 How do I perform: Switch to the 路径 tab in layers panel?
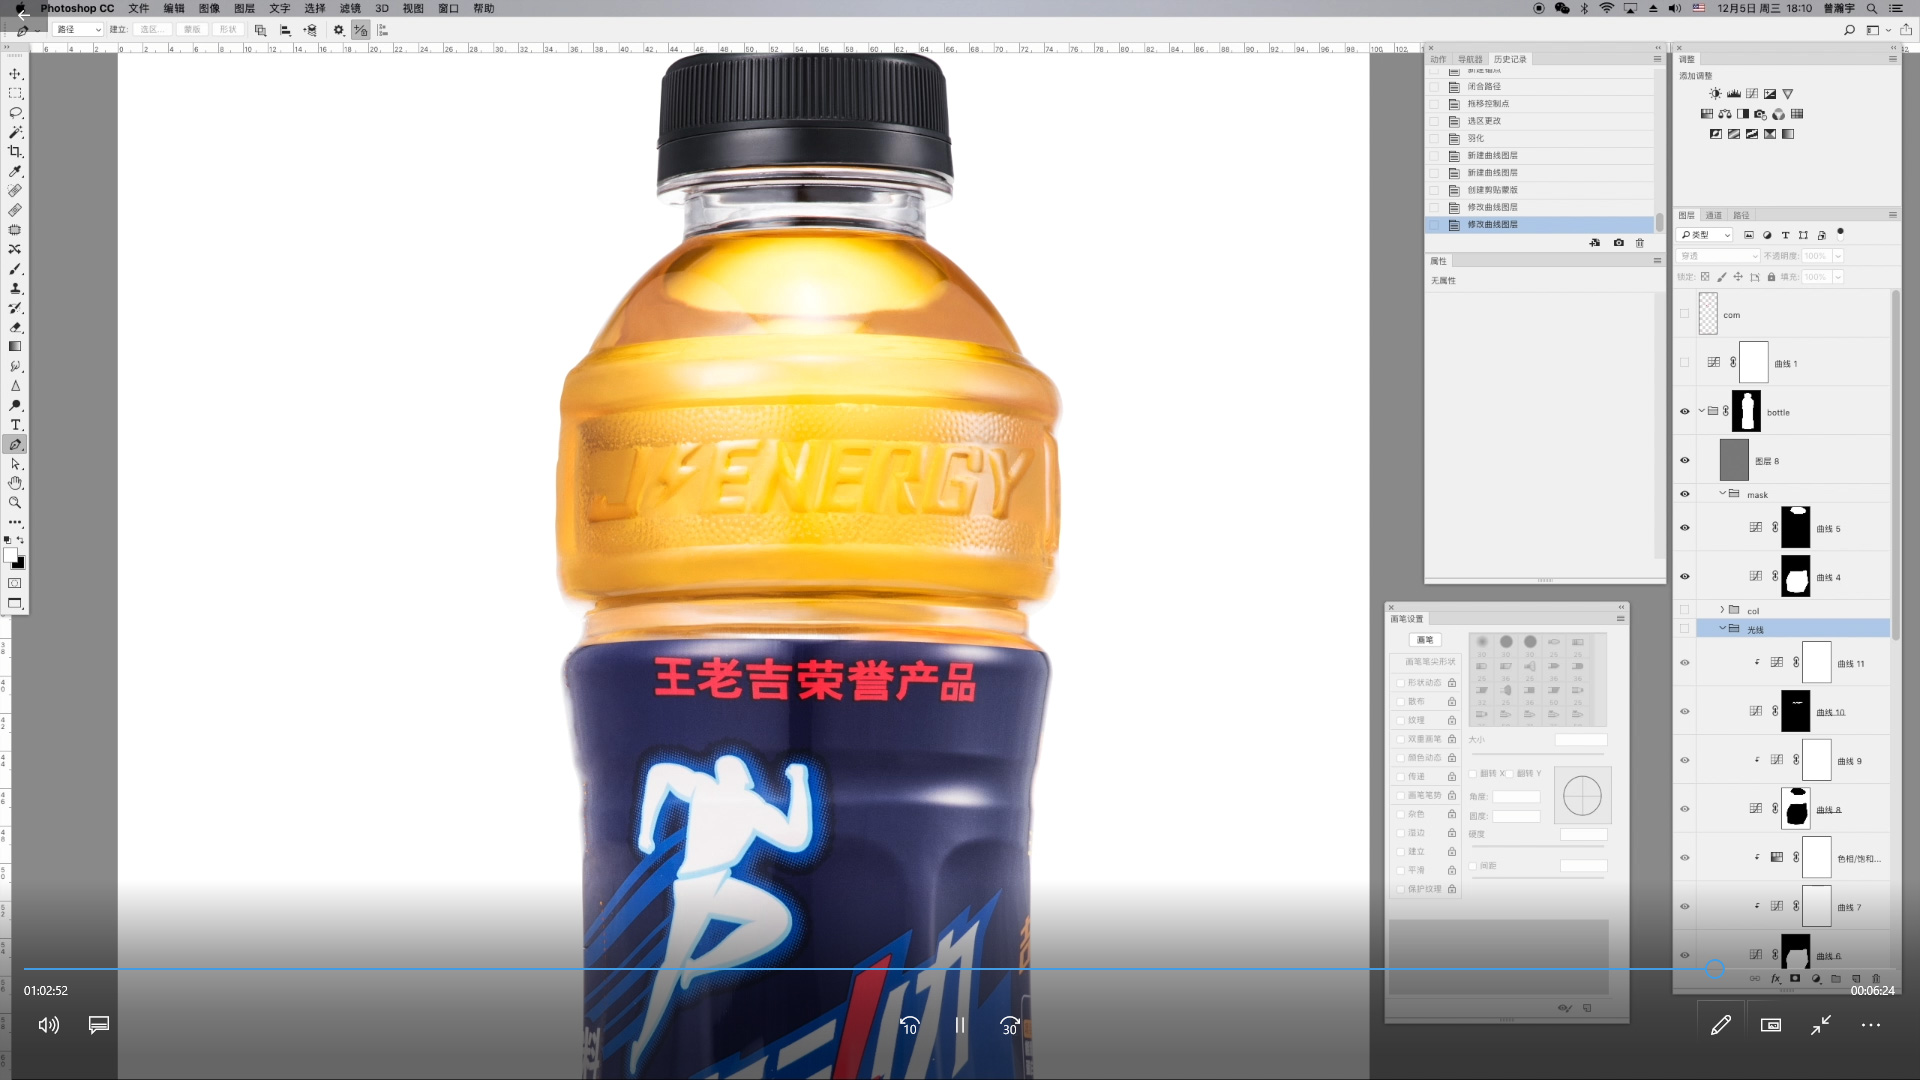(x=1742, y=215)
